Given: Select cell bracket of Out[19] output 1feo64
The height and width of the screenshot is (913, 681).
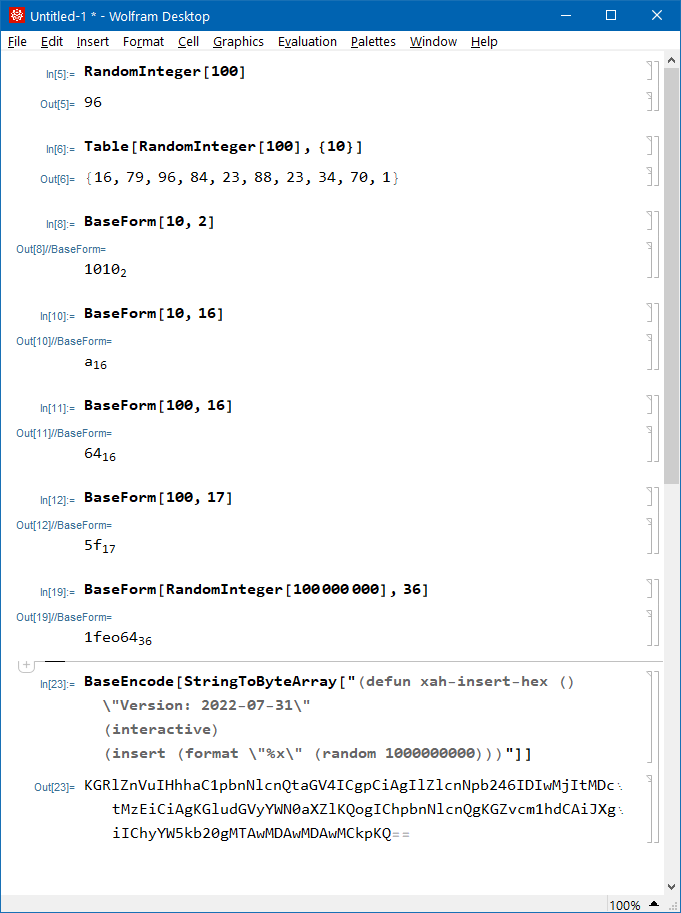Looking at the screenshot, I should point(650,628).
